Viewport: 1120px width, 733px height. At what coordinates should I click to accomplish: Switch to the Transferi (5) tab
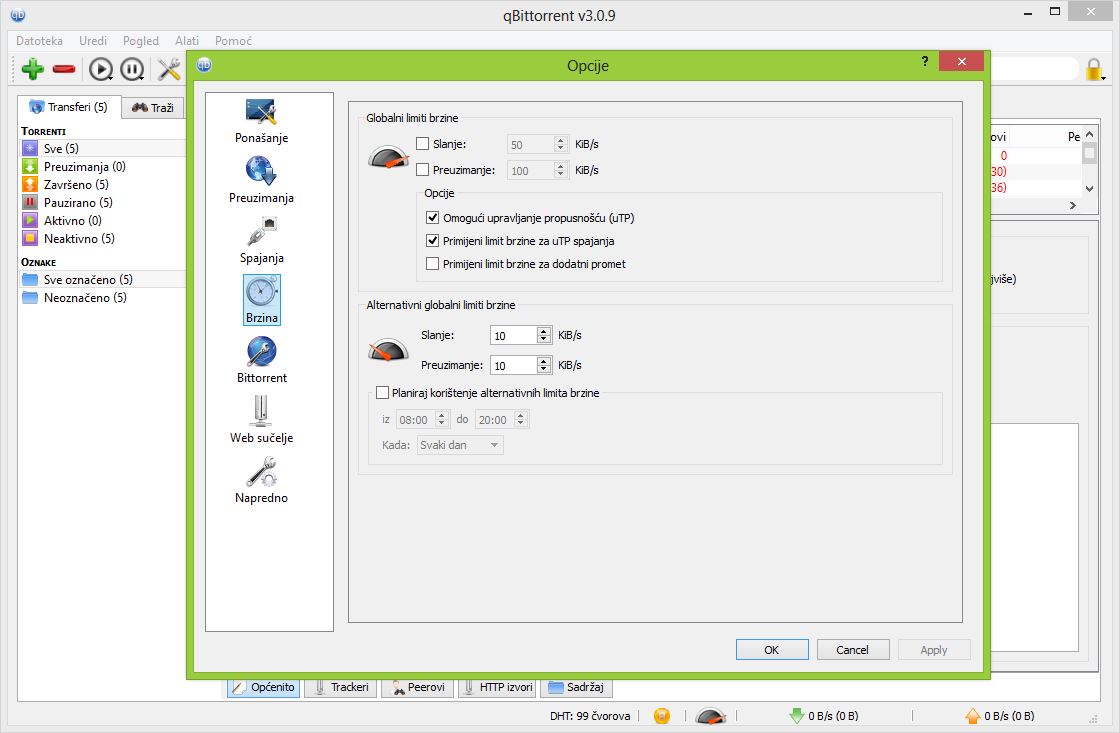click(69, 107)
